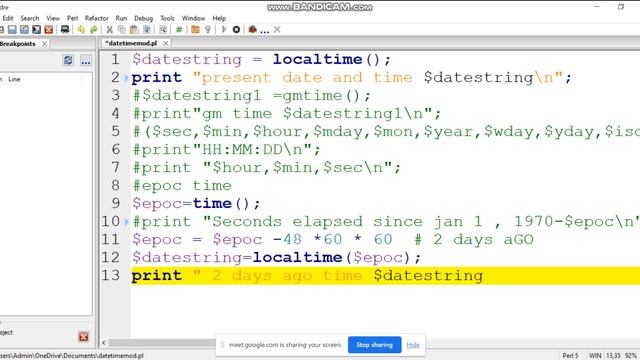Click 'gmtime' on line 3
Screen dimensions: 640x360
313,96
